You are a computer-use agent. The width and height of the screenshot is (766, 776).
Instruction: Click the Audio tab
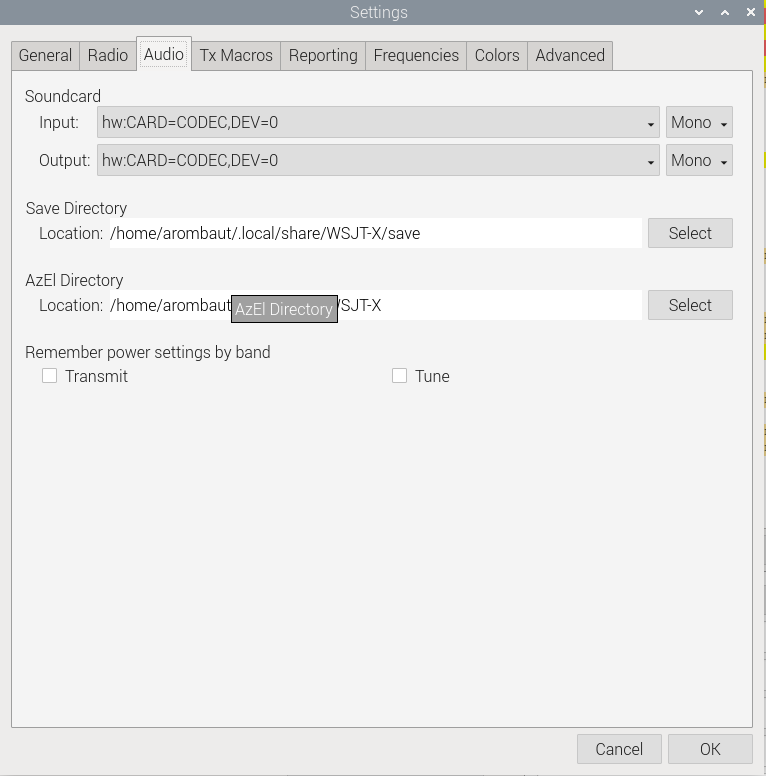(164, 54)
